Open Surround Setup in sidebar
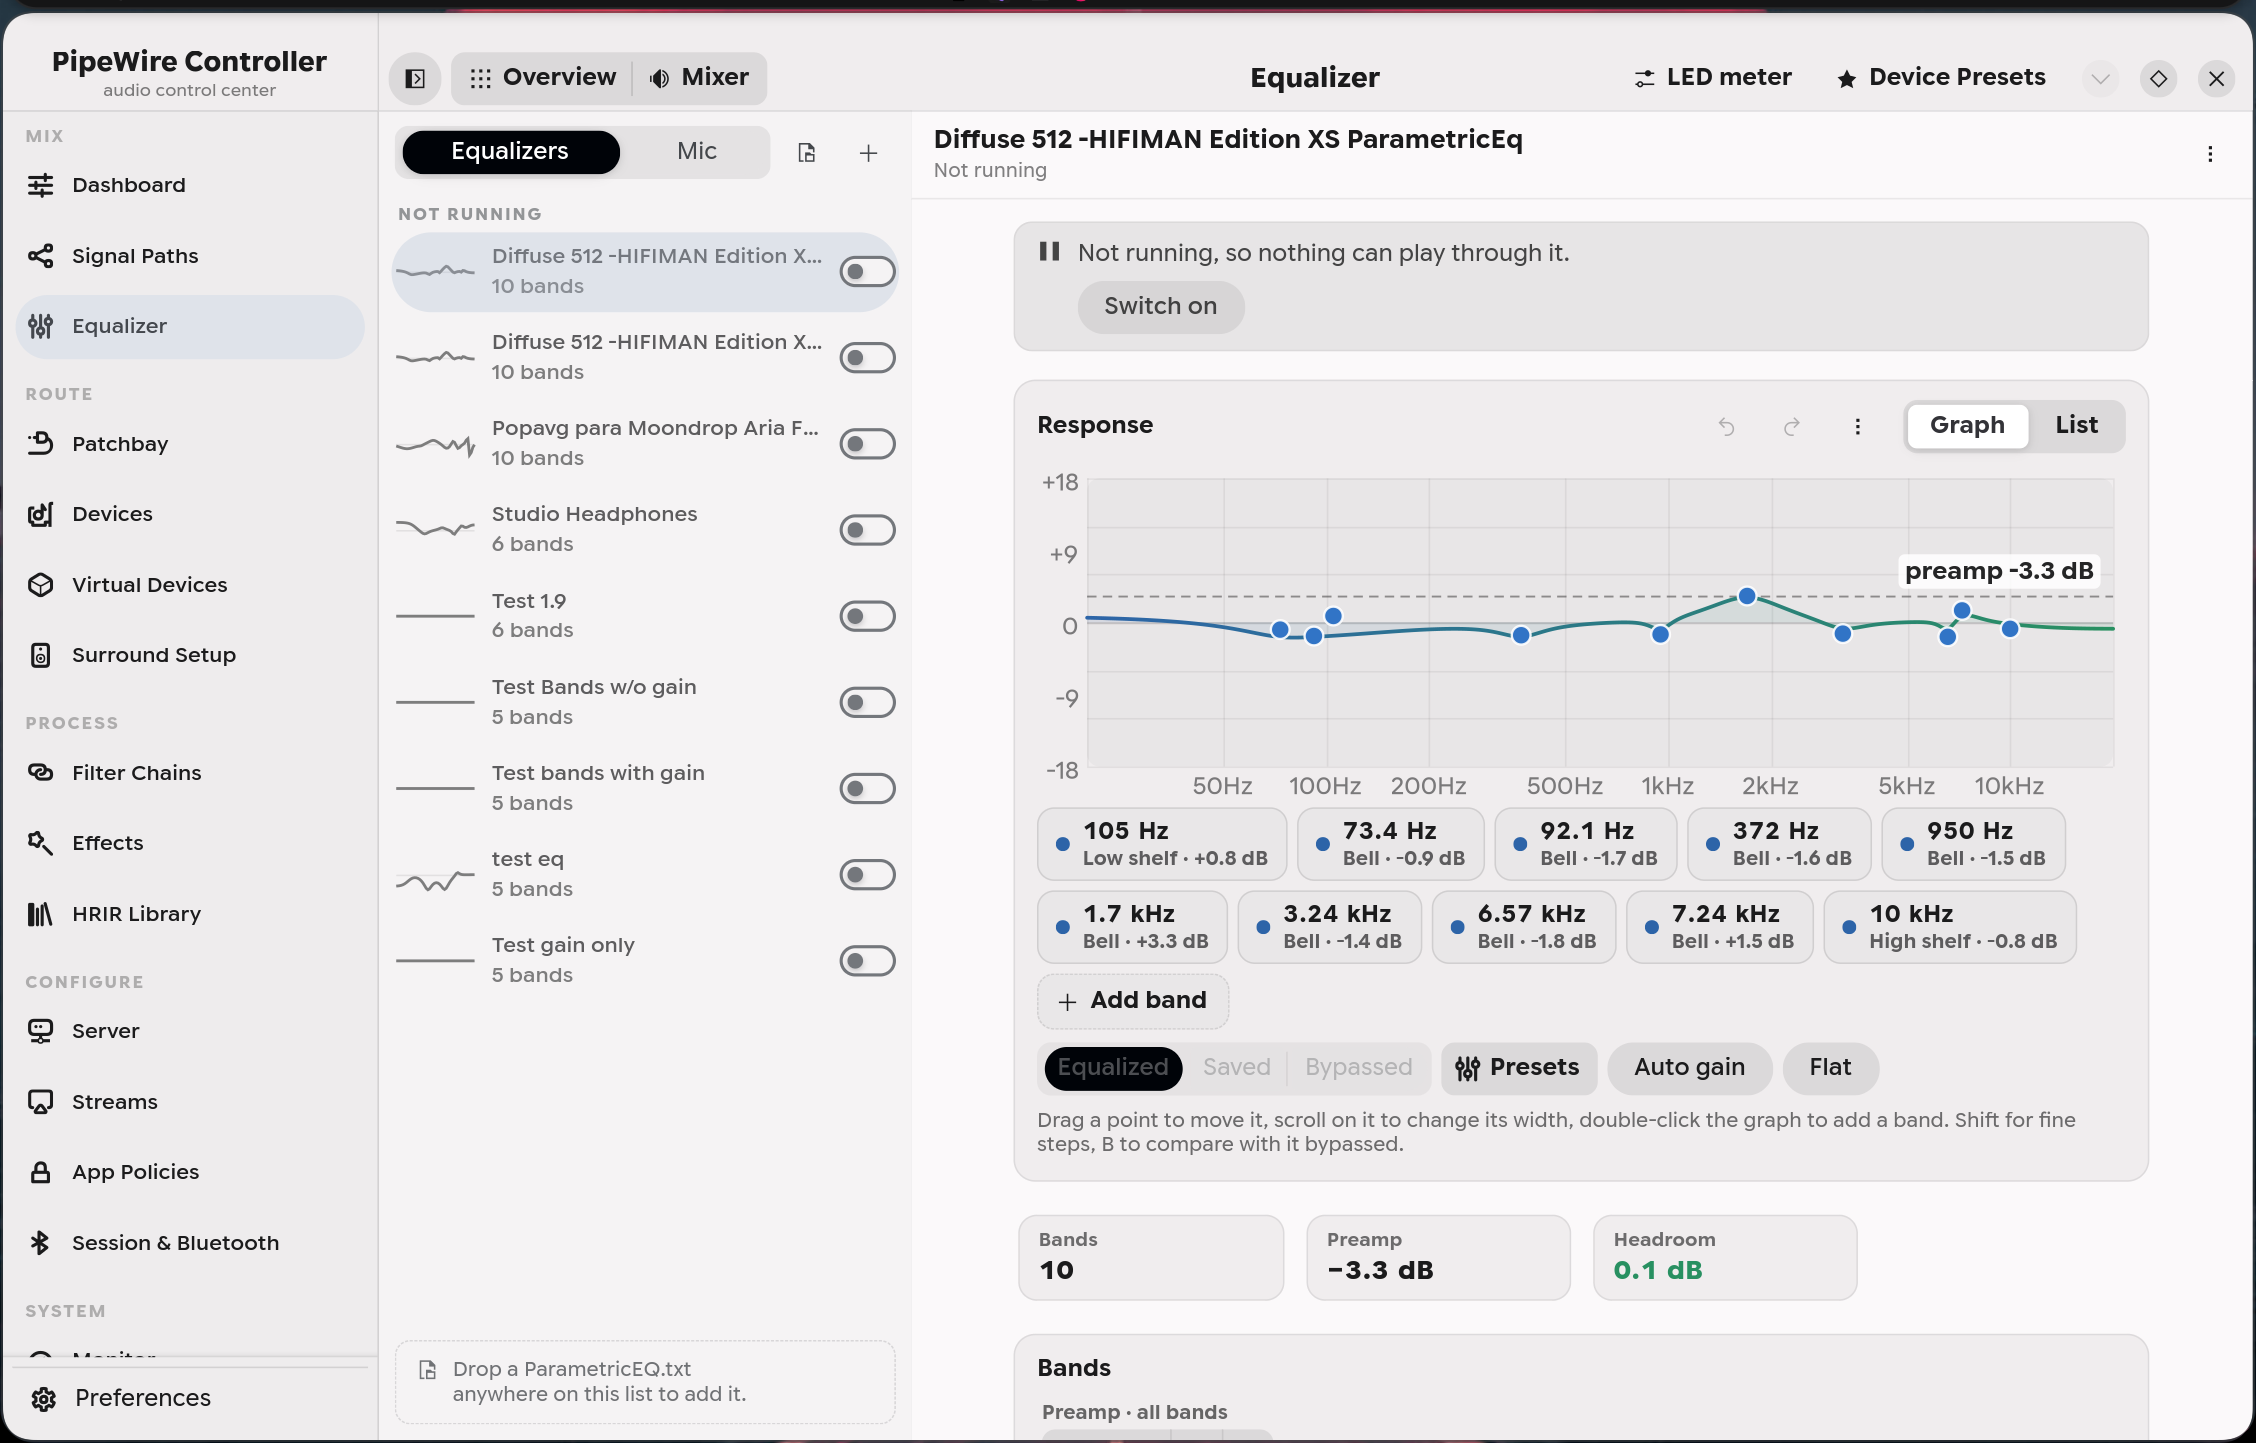This screenshot has height=1443, width=2256. [190, 655]
